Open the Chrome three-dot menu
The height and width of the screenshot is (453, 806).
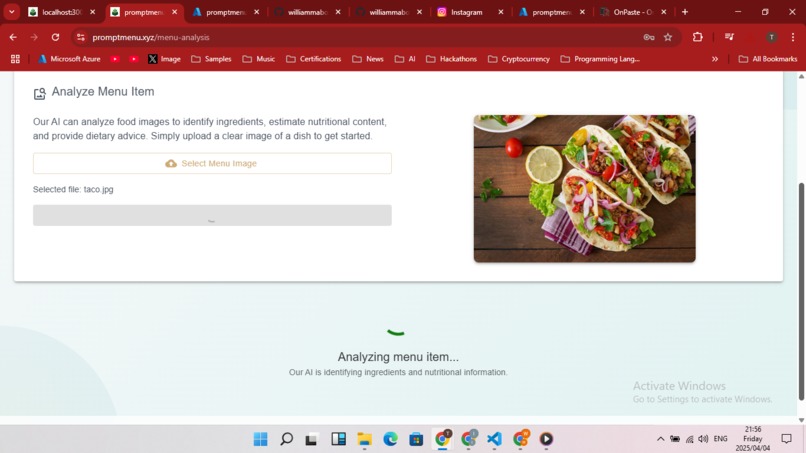tap(793, 37)
